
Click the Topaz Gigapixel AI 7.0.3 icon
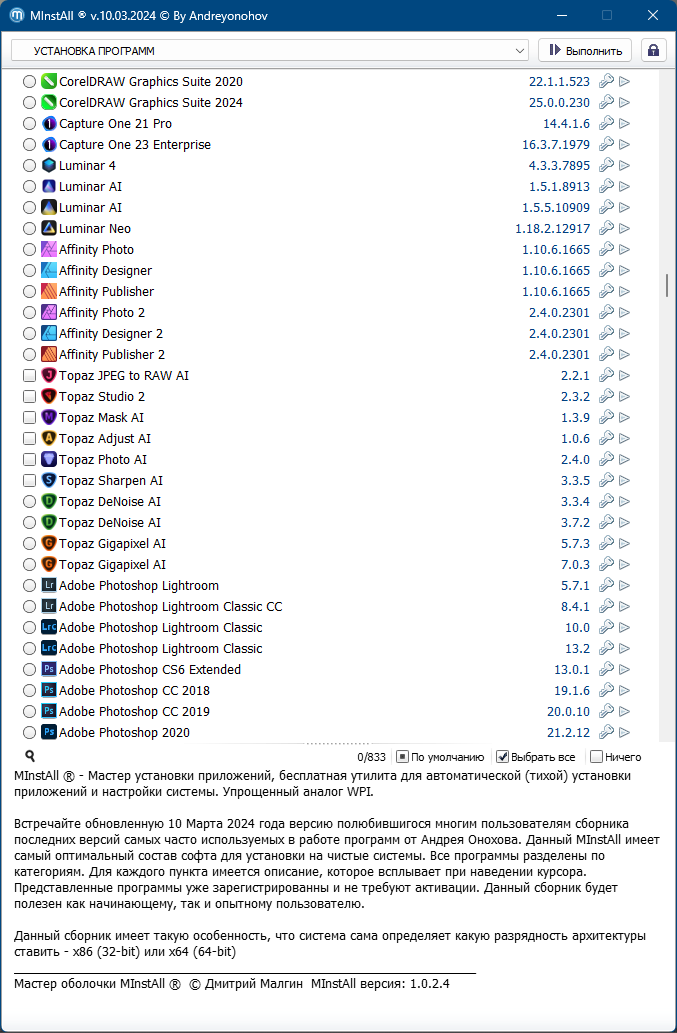pos(49,565)
